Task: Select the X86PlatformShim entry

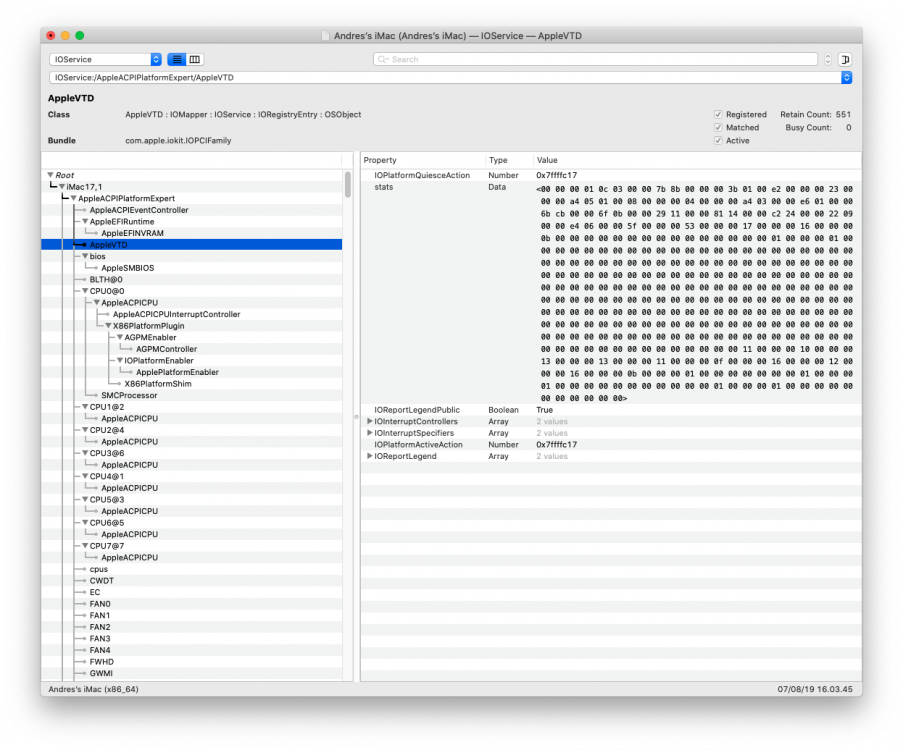Action: point(158,384)
